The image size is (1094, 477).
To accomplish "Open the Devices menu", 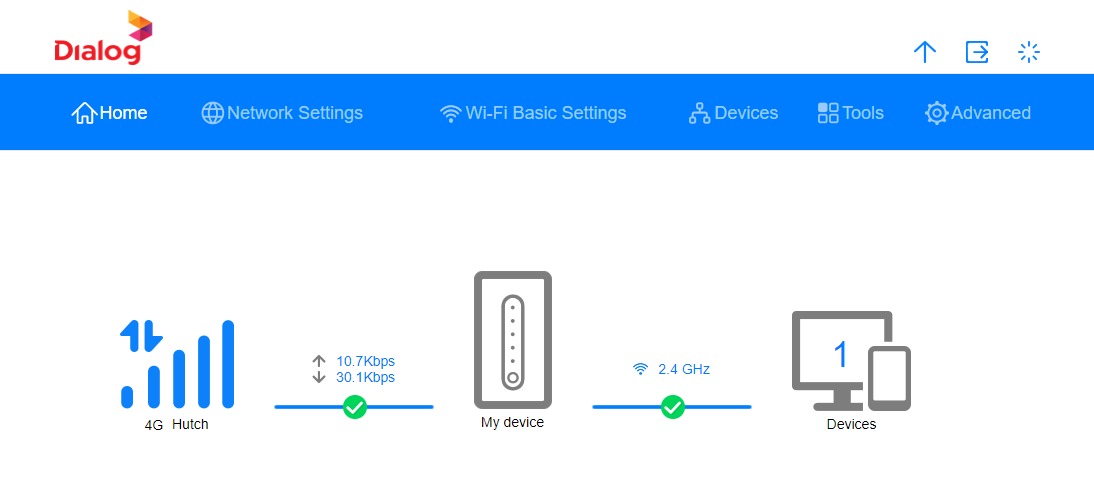I will 733,113.
